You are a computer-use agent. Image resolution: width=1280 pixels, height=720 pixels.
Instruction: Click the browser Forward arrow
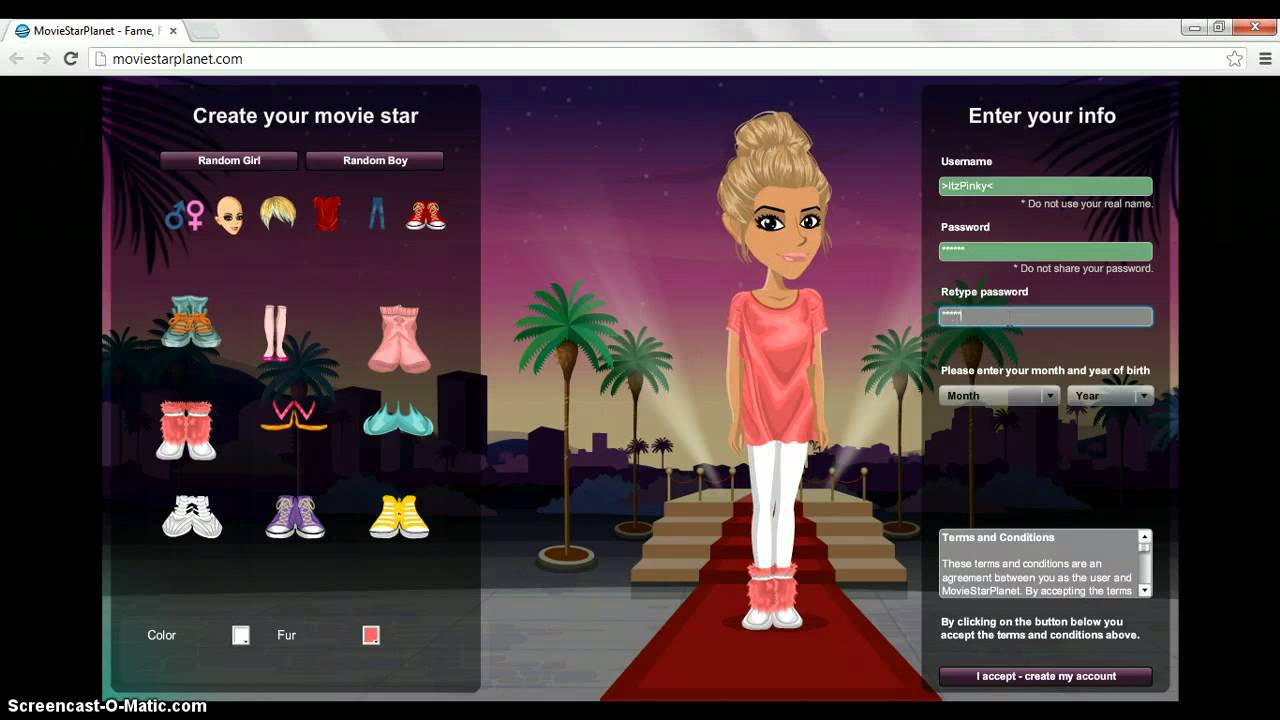[x=44, y=59]
